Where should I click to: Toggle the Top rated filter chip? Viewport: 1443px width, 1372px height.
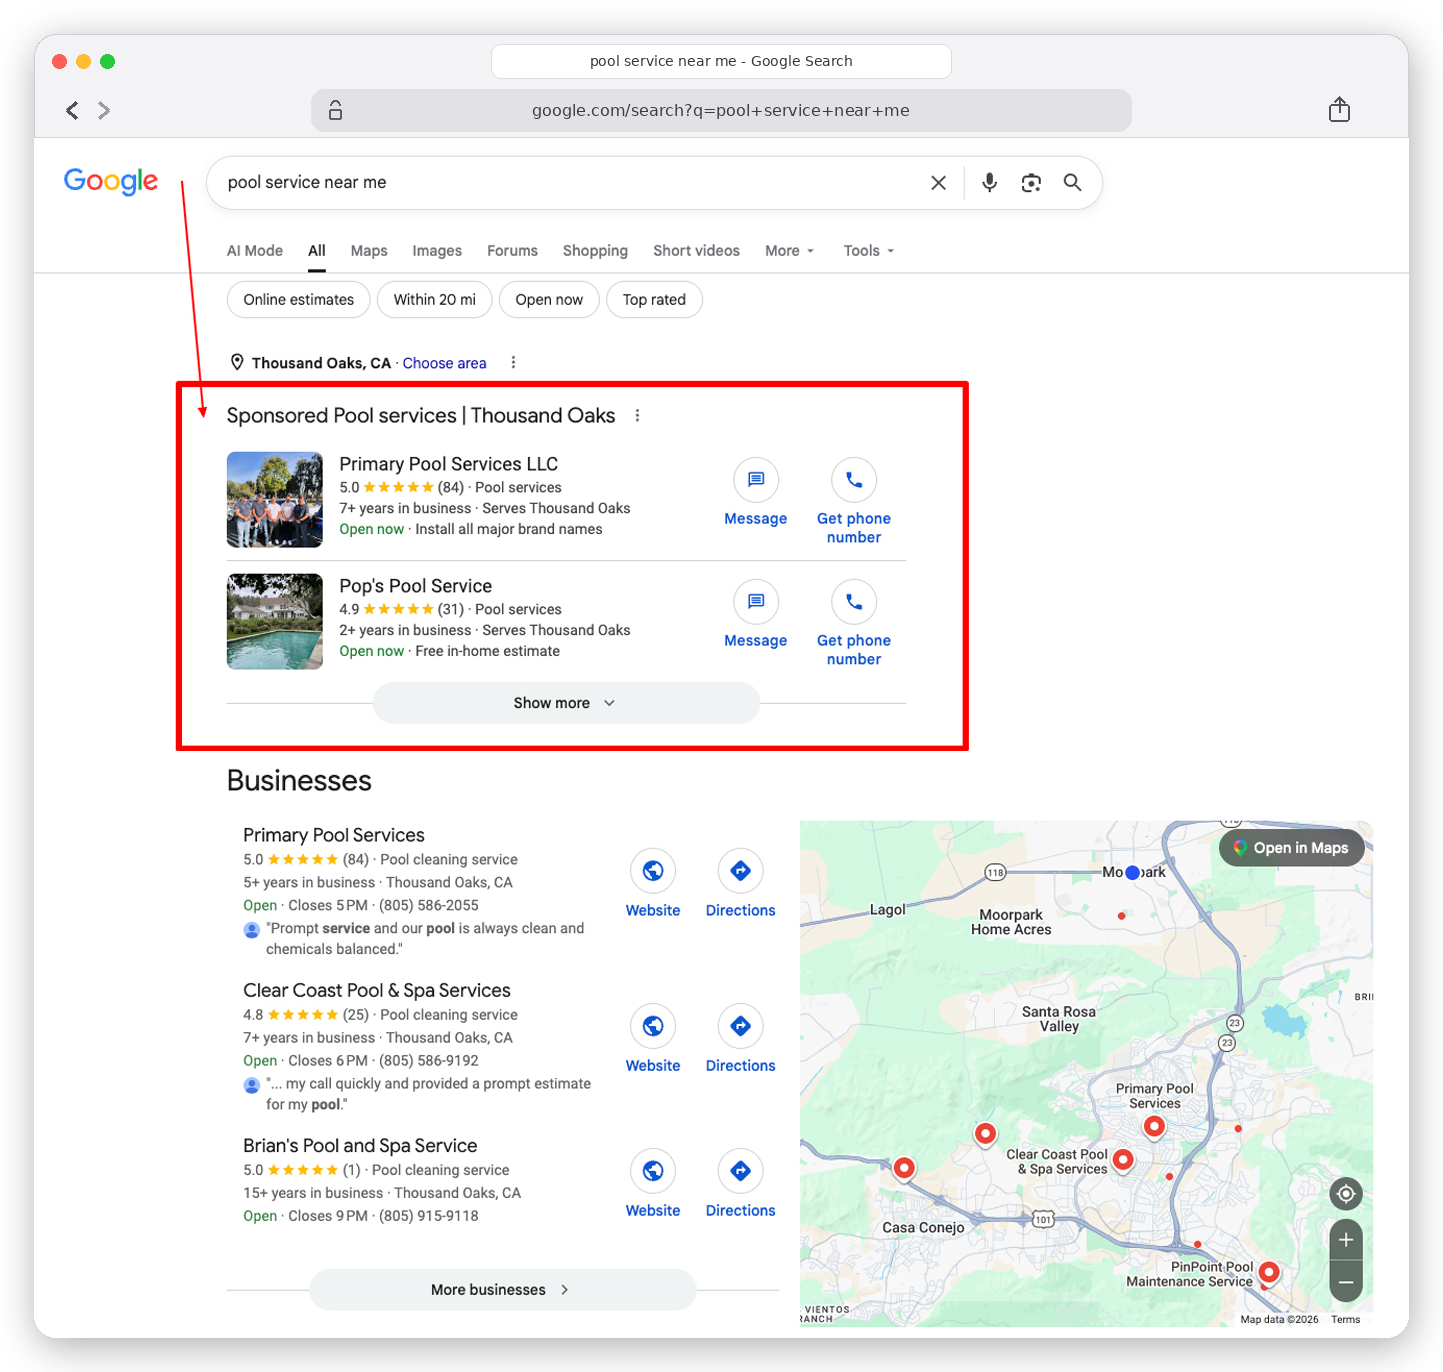click(x=654, y=299)
